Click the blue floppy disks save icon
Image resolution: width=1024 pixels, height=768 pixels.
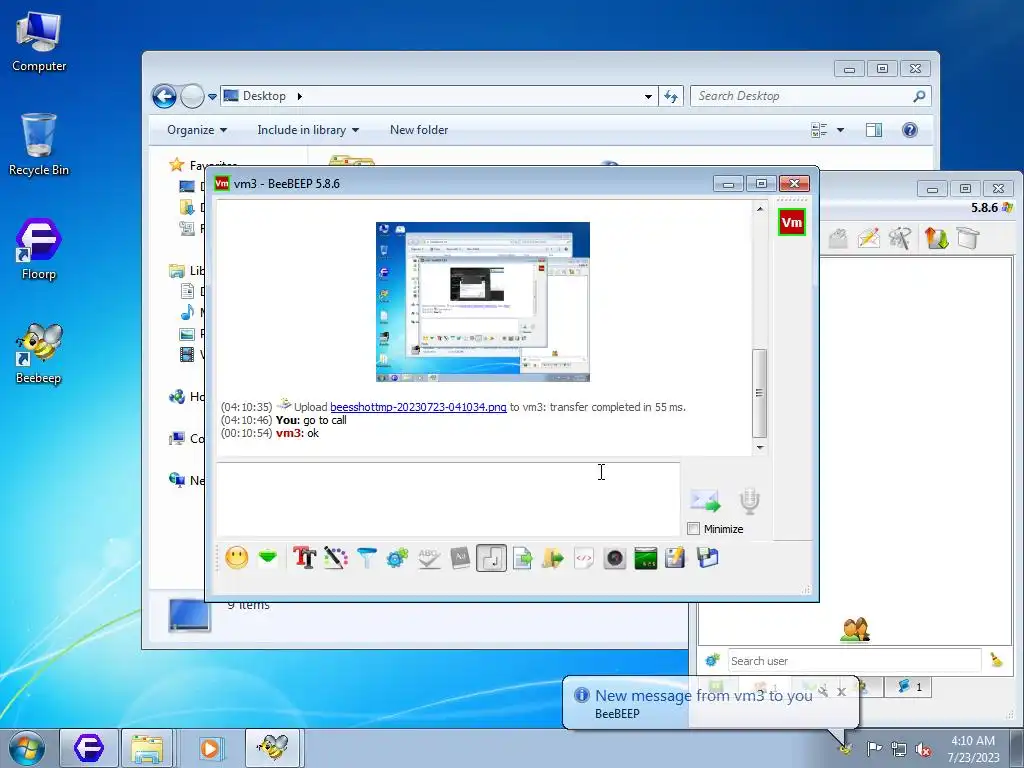[707, 558]
